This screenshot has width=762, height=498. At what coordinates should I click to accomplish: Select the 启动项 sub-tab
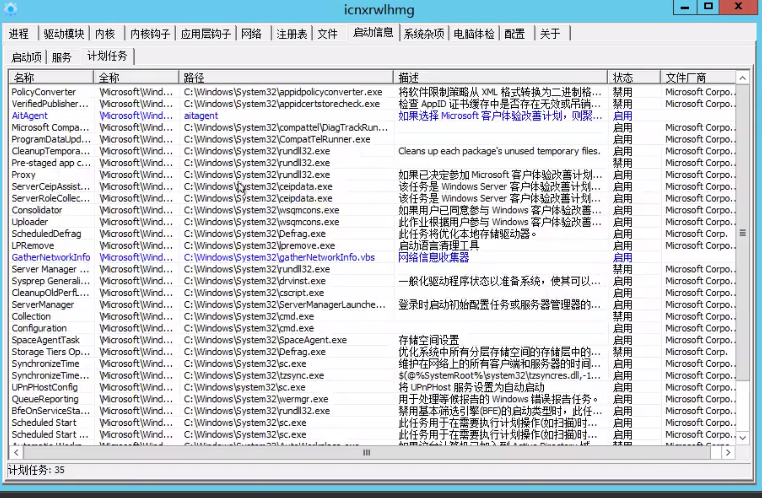tap(26, 57)
